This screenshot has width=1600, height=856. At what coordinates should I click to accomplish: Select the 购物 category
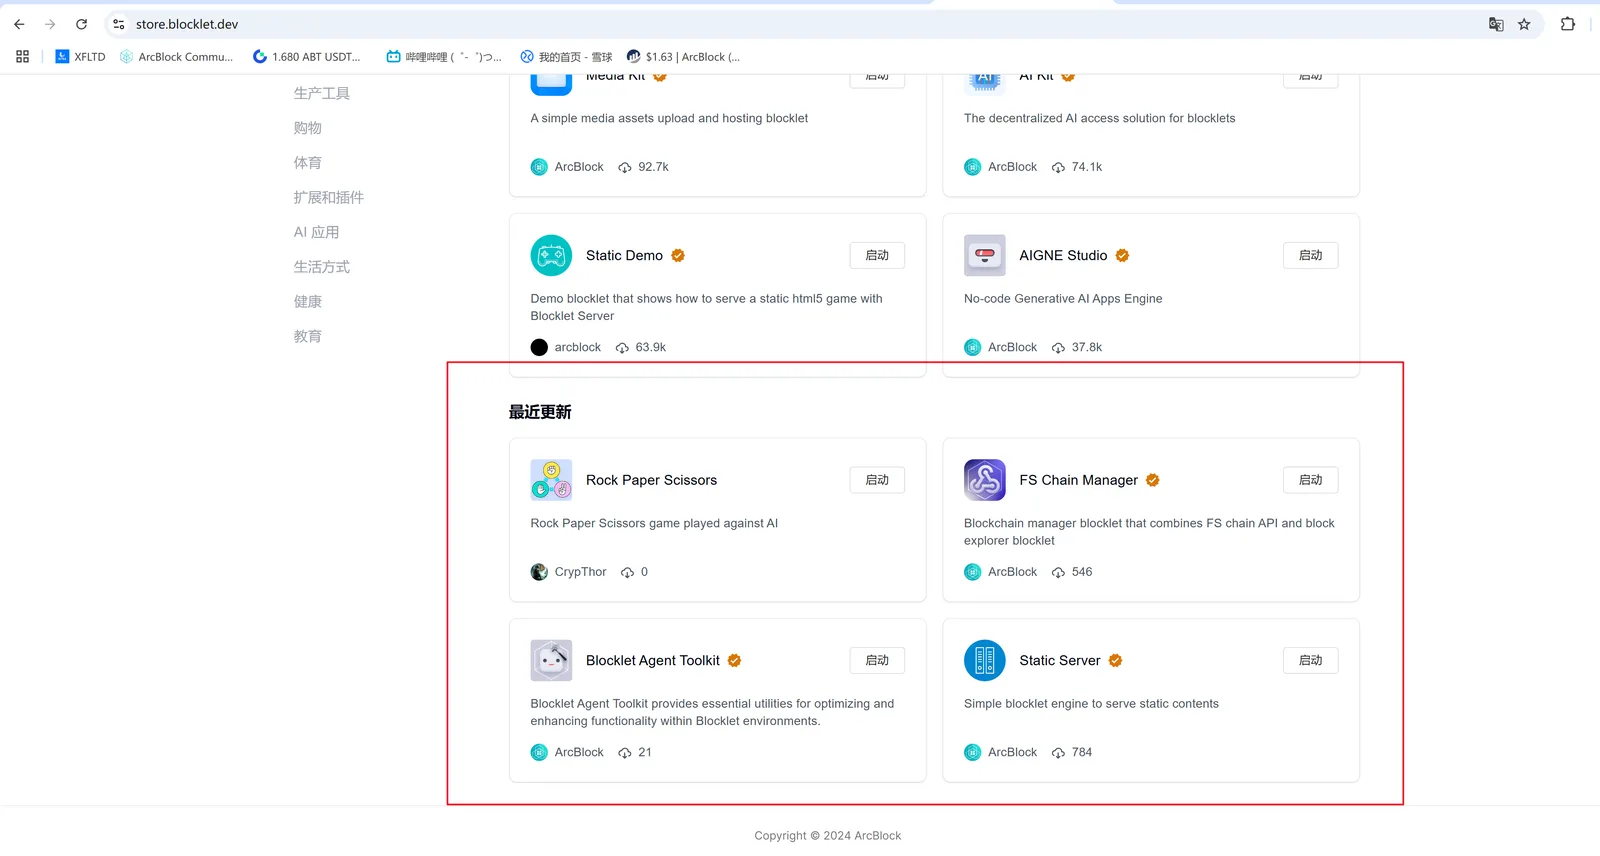tap(308, 128)
